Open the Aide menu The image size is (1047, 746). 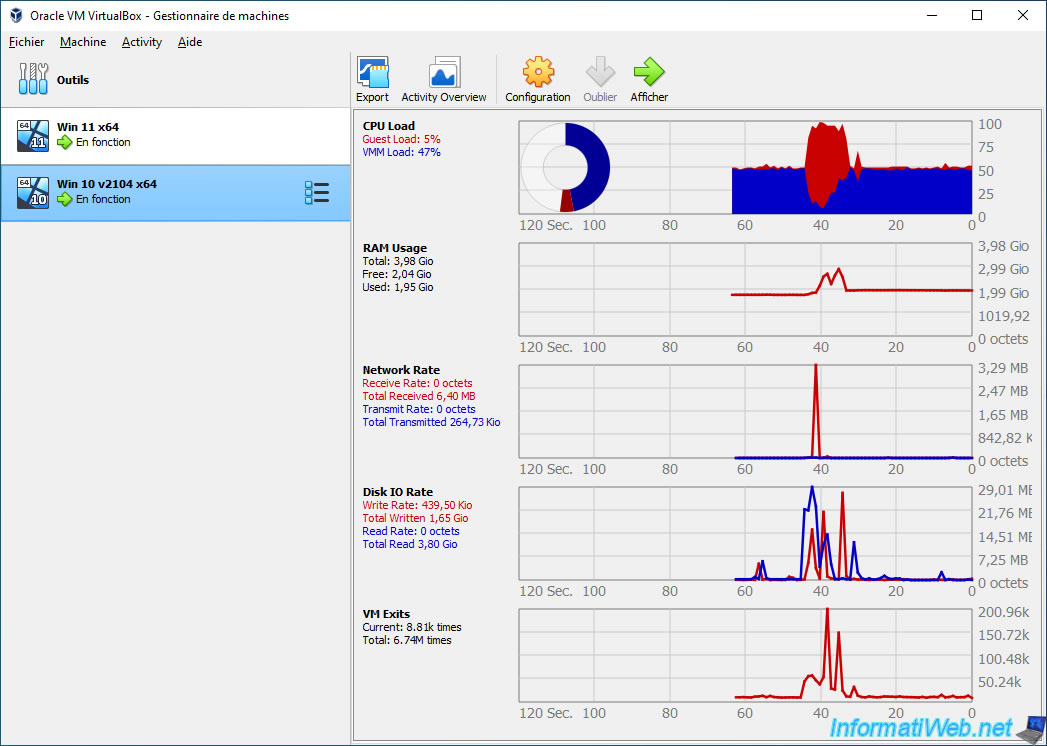click(x=190, y=42)
